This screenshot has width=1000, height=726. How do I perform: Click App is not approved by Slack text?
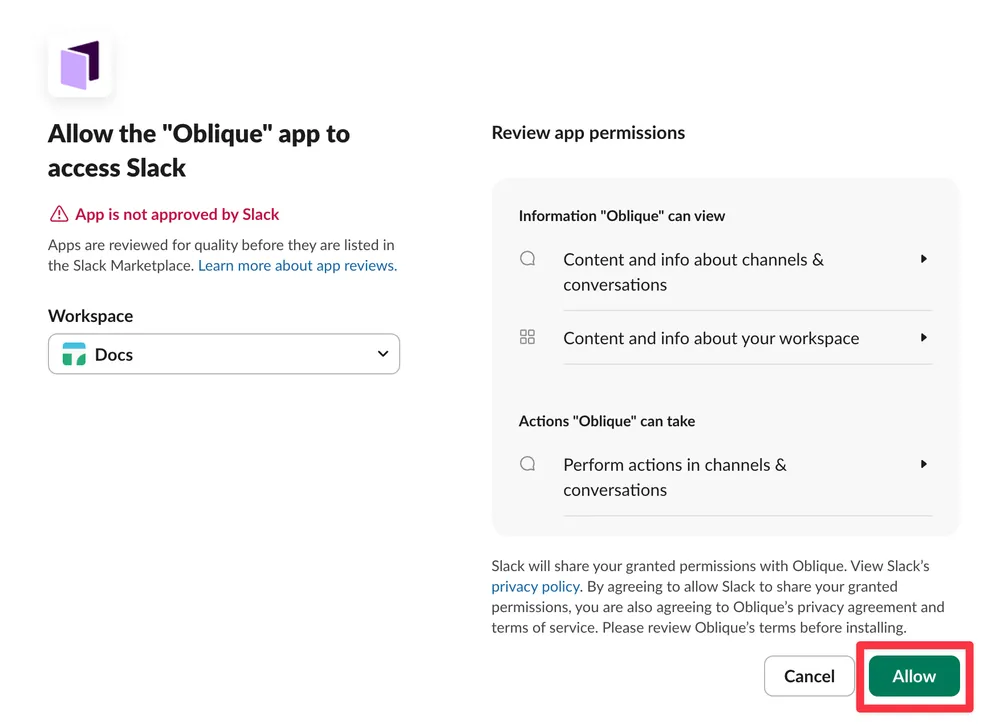tap(176, 213)
